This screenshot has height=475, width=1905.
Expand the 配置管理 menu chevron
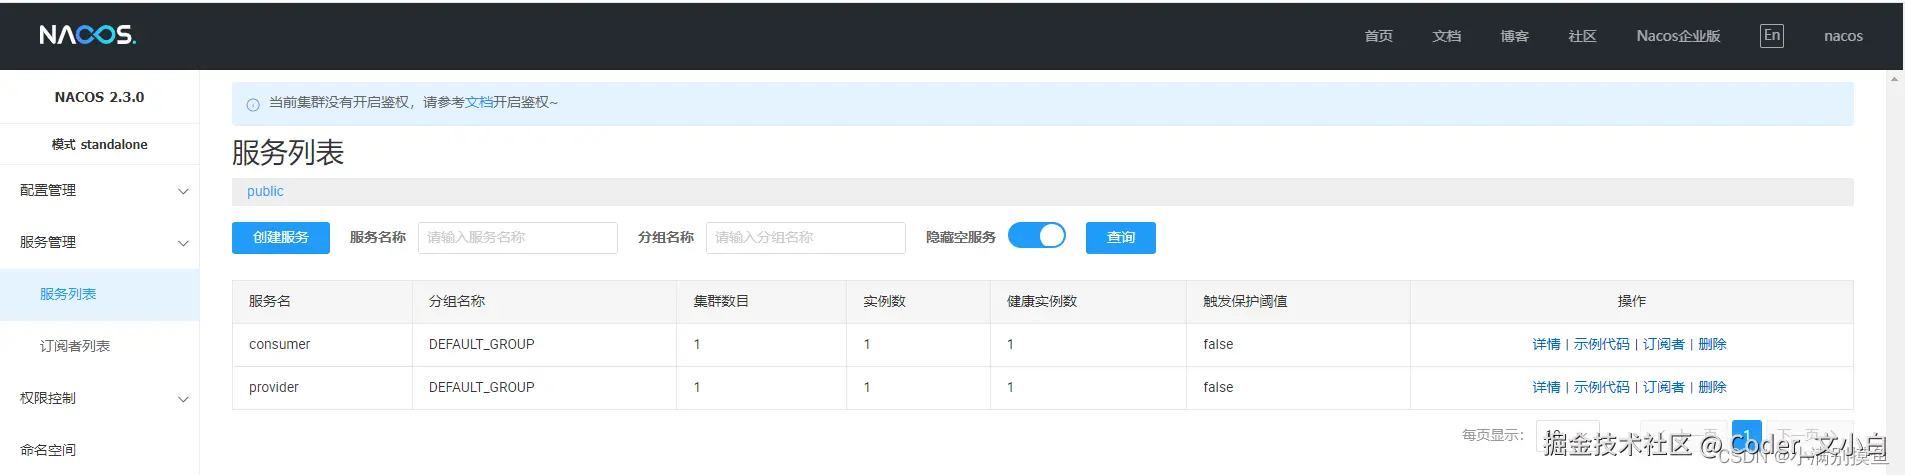point(183,191)
